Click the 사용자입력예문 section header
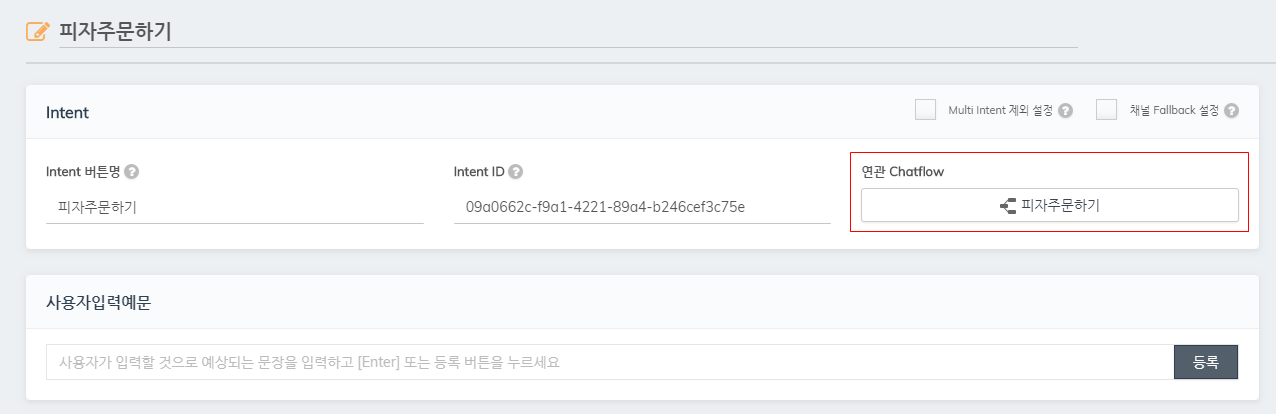 pyautogui.click(x=98, y=303)
